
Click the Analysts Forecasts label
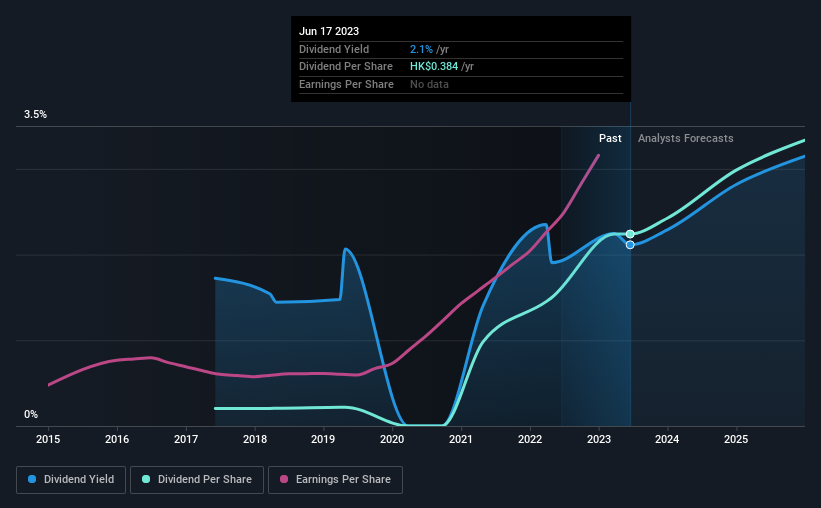click(x=685, y=138)
